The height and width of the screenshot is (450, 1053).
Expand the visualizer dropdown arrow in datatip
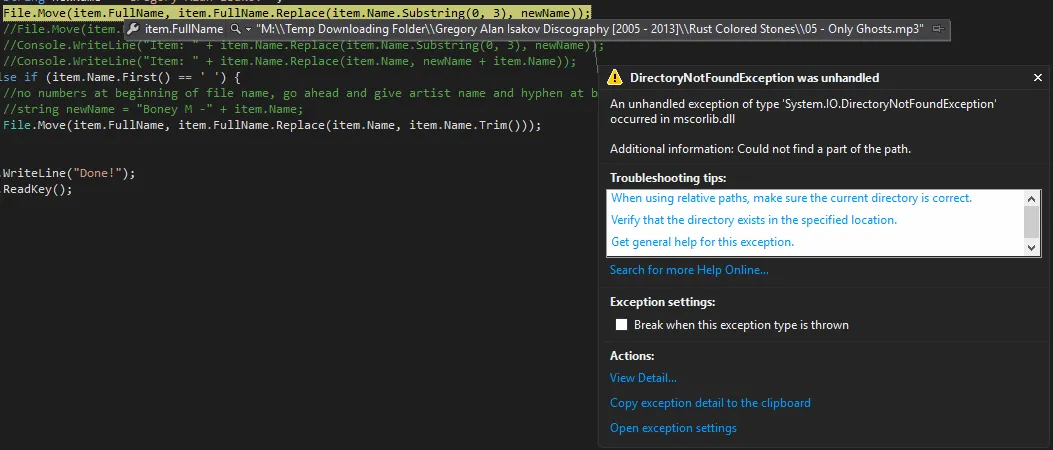pos(248,30)
